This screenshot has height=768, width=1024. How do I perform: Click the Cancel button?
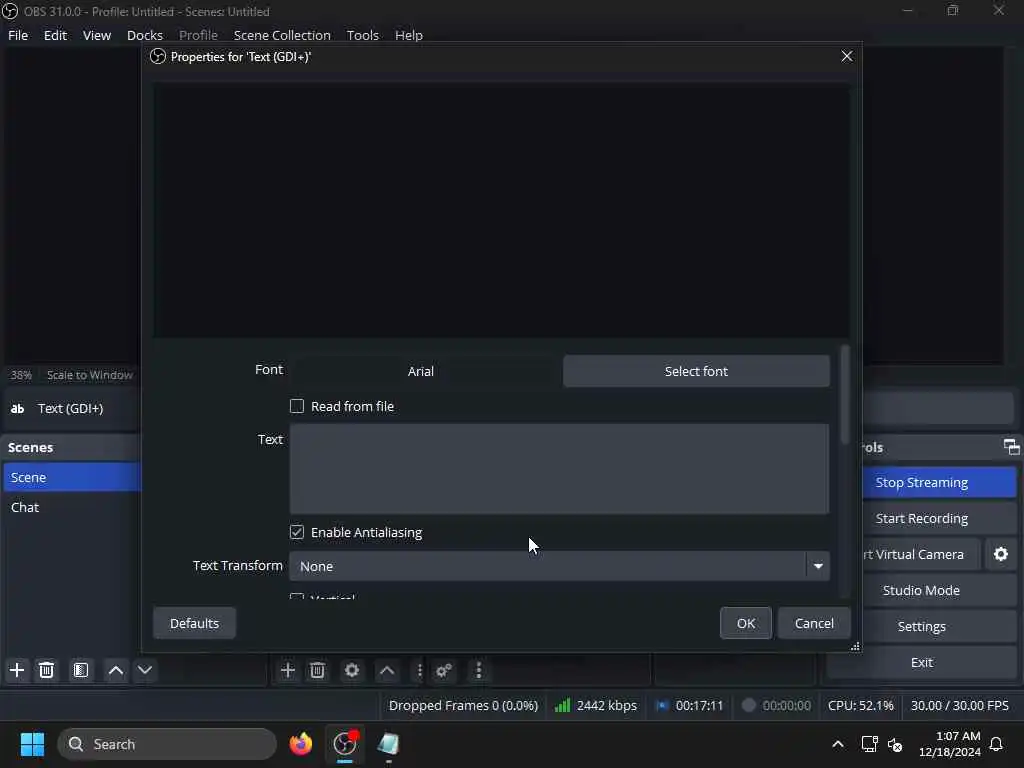pos(814,623)
